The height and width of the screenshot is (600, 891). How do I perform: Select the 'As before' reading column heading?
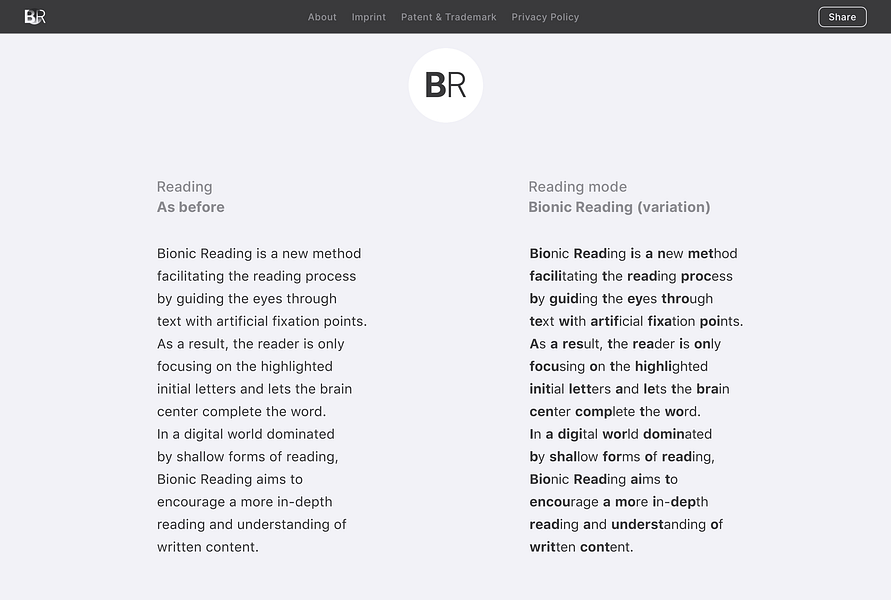[190, 207]
